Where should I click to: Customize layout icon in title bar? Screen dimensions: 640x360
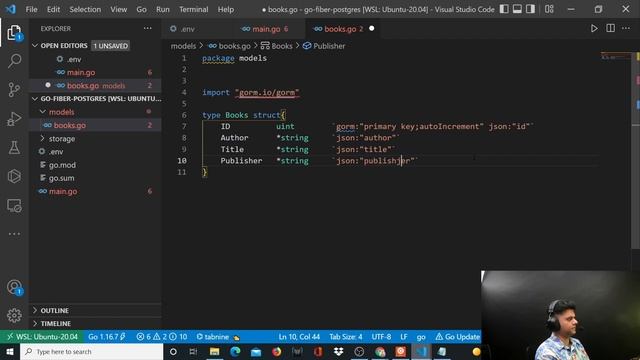click(549, 9)
